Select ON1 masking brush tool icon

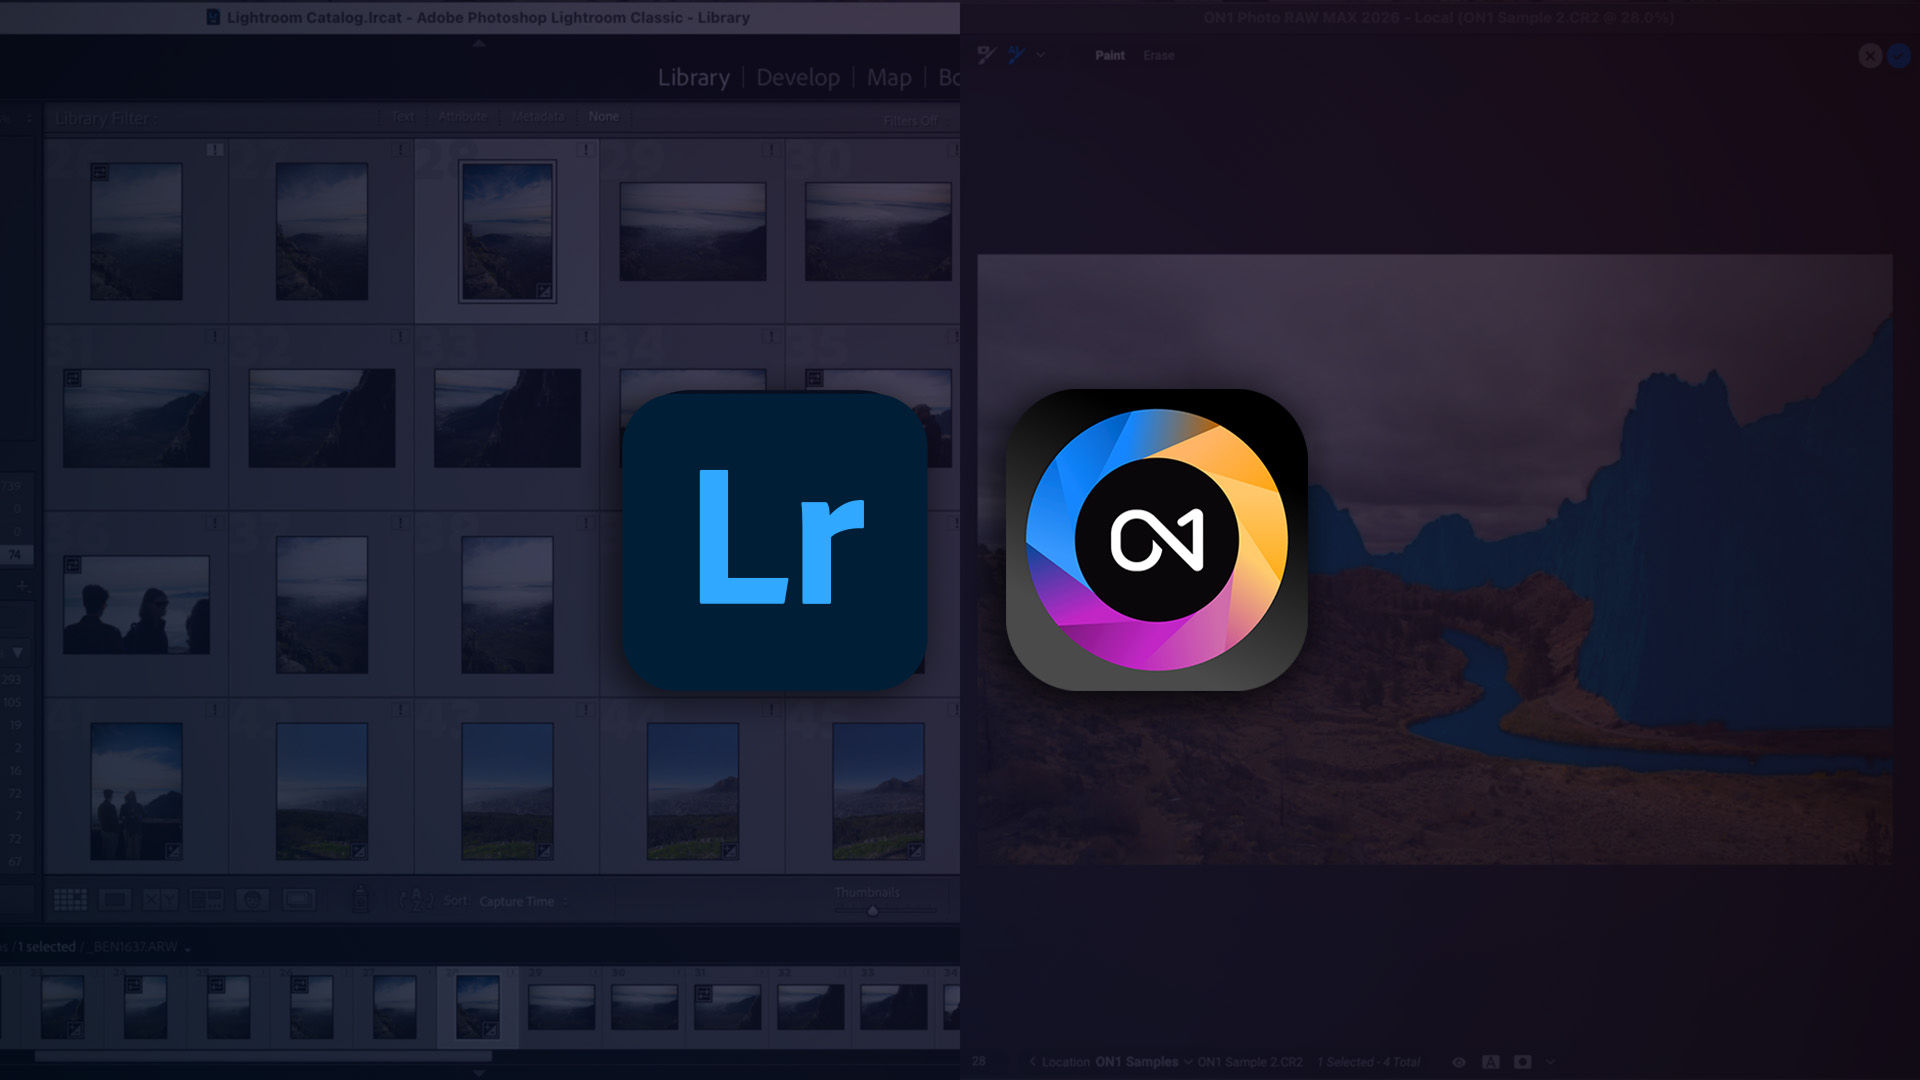[987, 55]
